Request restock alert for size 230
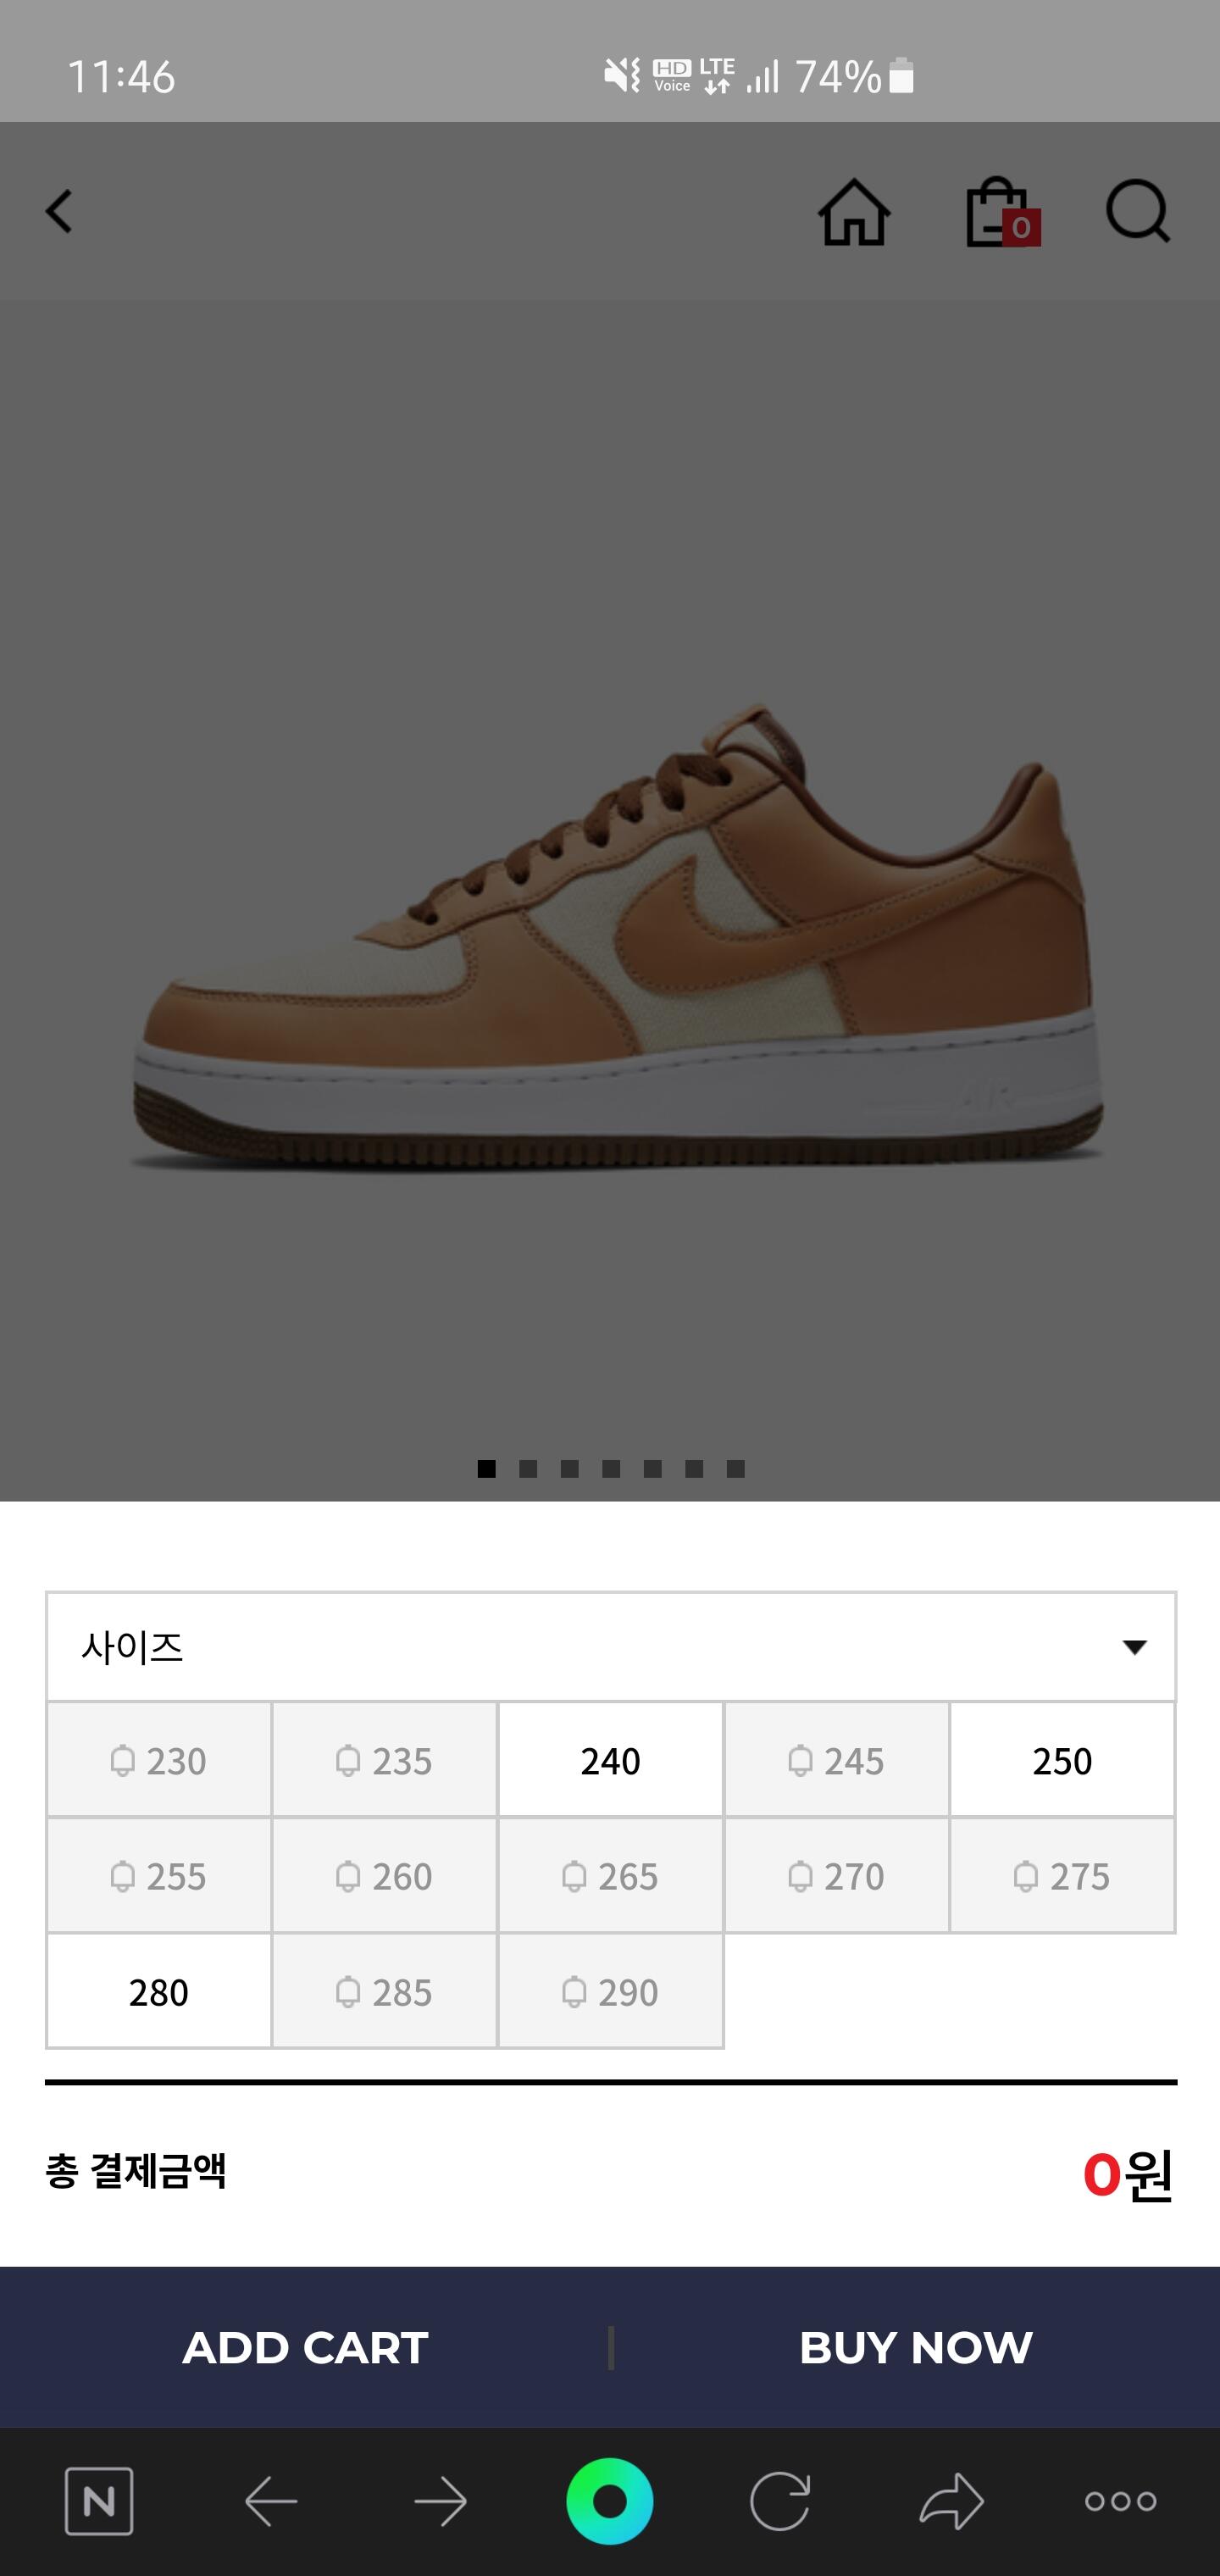This screenshot has height=2576, width=1220. tap(158, 1760)
